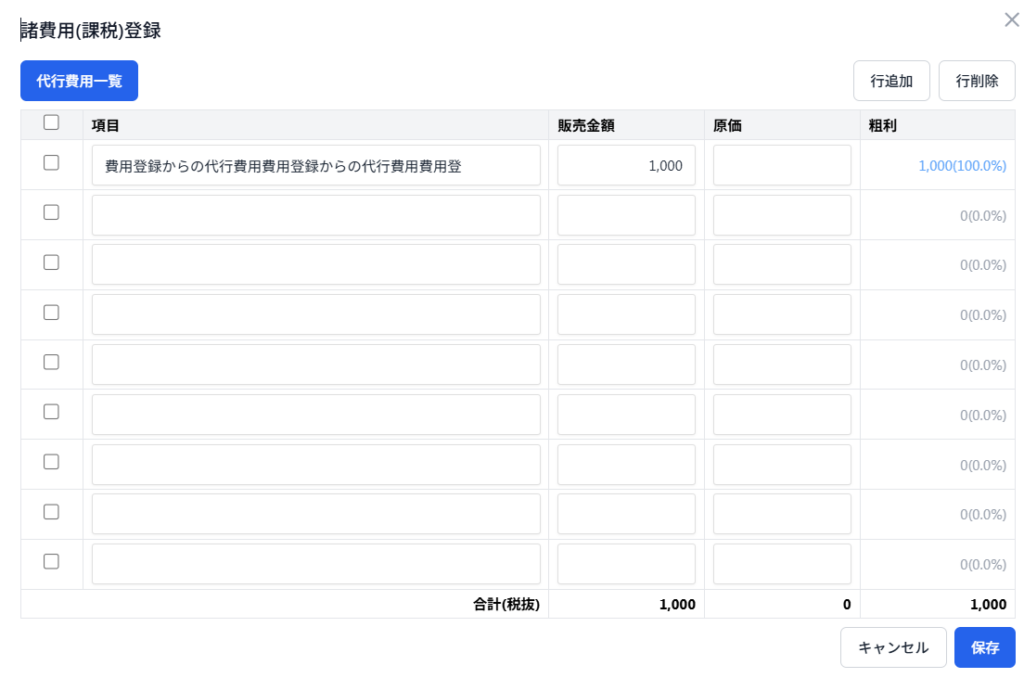Click the last row 原価 input field

coord(781,564)
